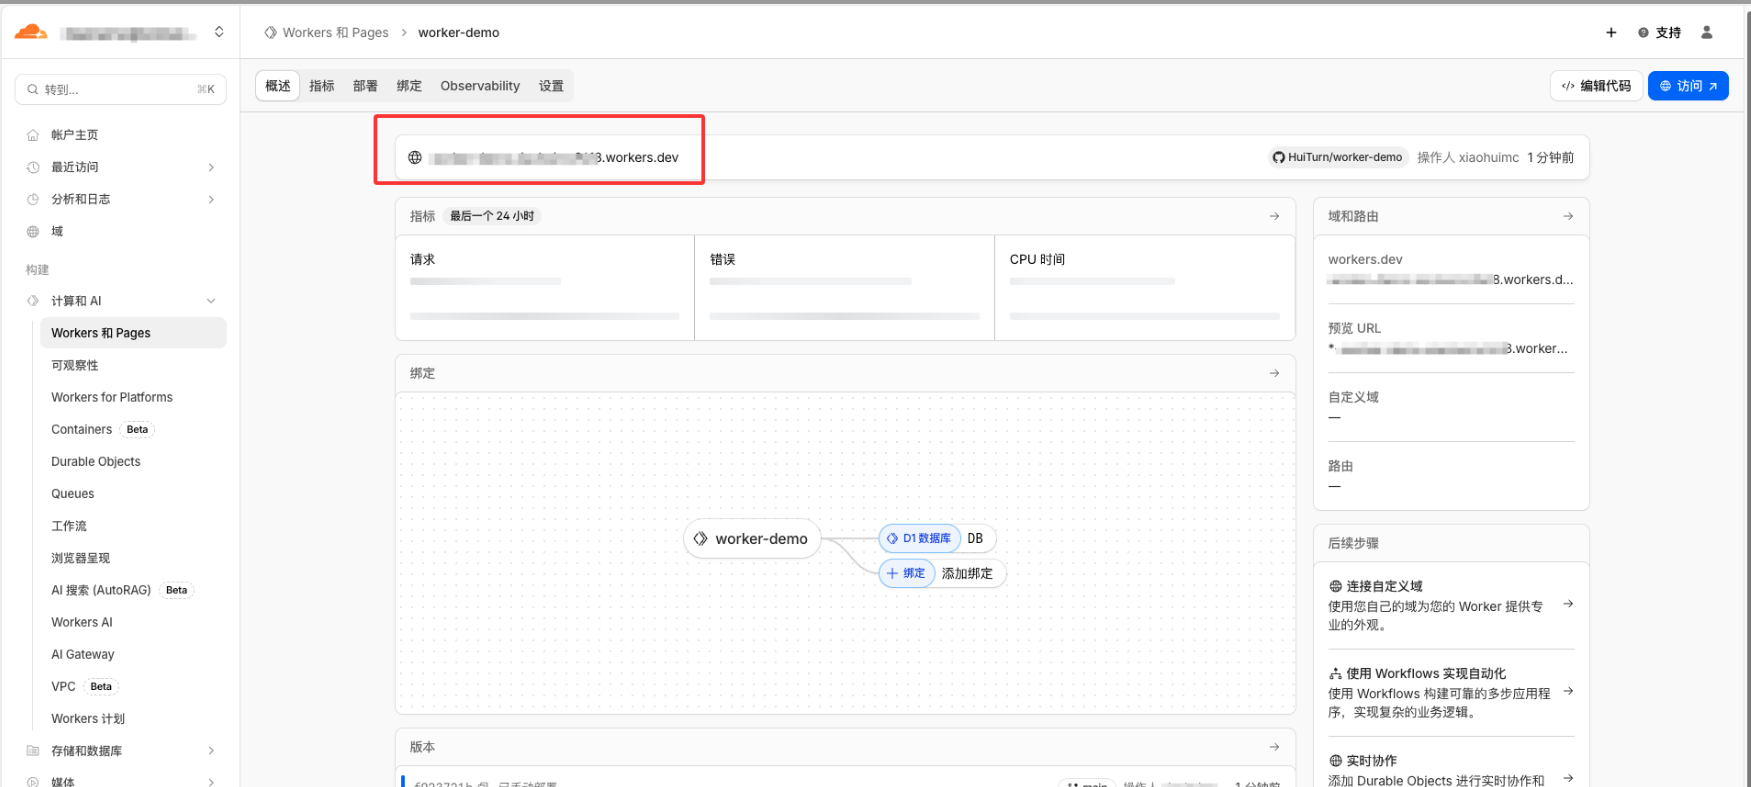Screen dimensions: 1751x787
Task: Open Durable Objects in sidebar
Action: (x=96, y=462)
